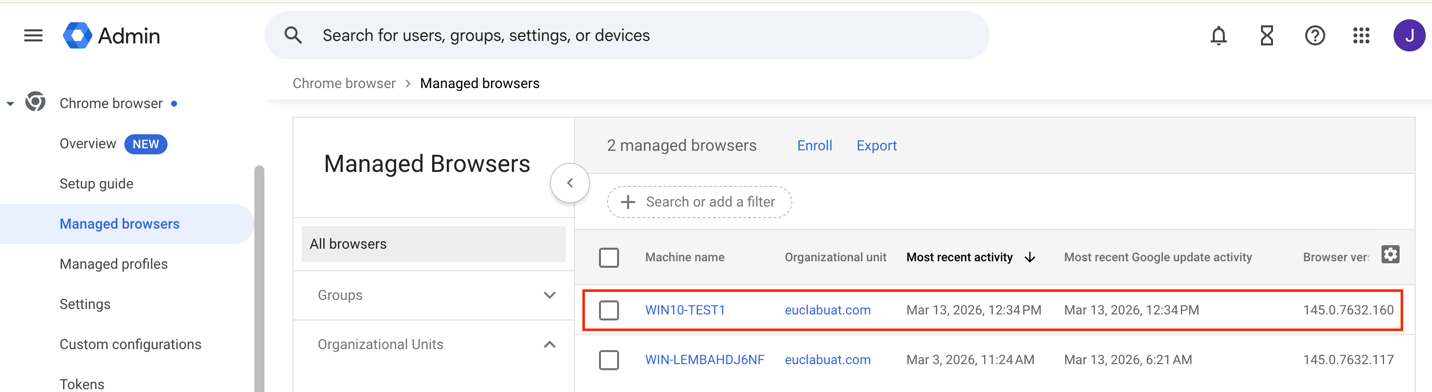Click the Search or add a filter field
Image resolution: width=1432 pixels, height=392 pixels.
pyautogui.click(x=699, y=202)
